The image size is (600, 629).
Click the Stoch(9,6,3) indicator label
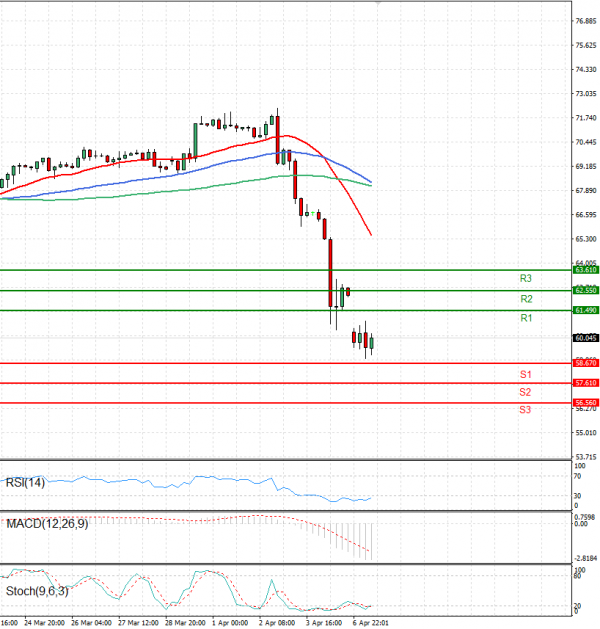point(37,591)
